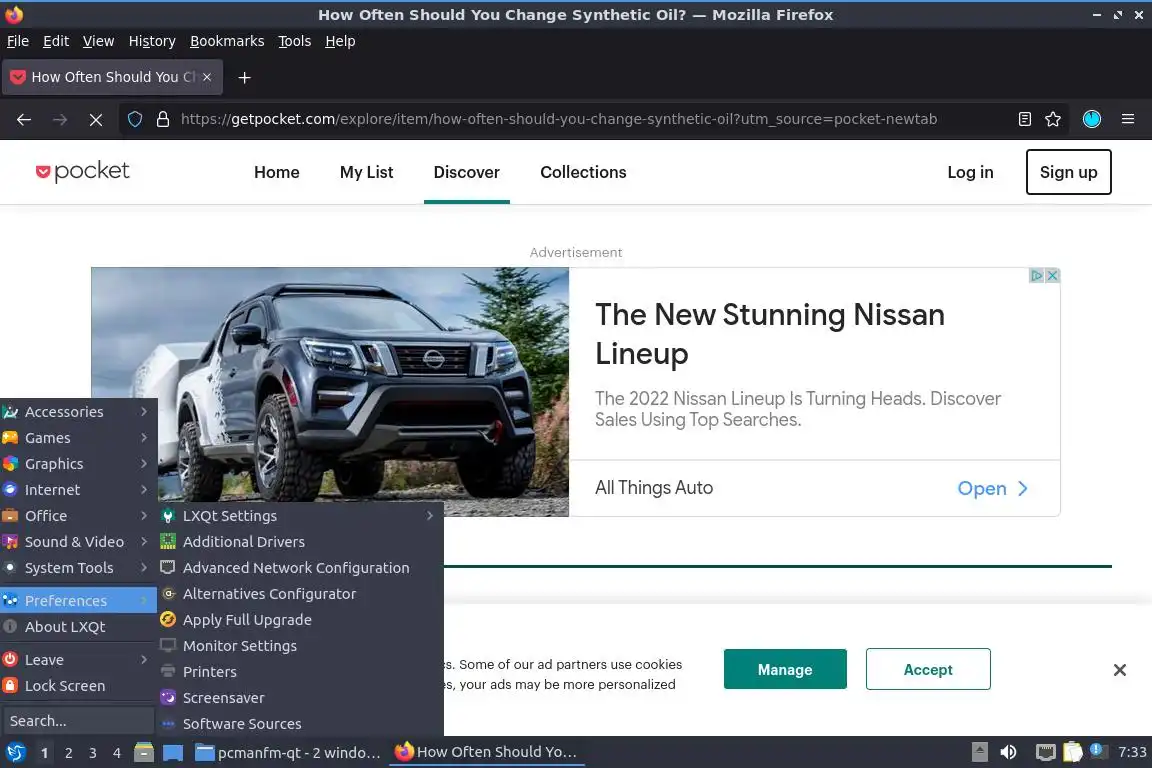
Task: Stop loading the page with X button
Action: pos(96,119)
